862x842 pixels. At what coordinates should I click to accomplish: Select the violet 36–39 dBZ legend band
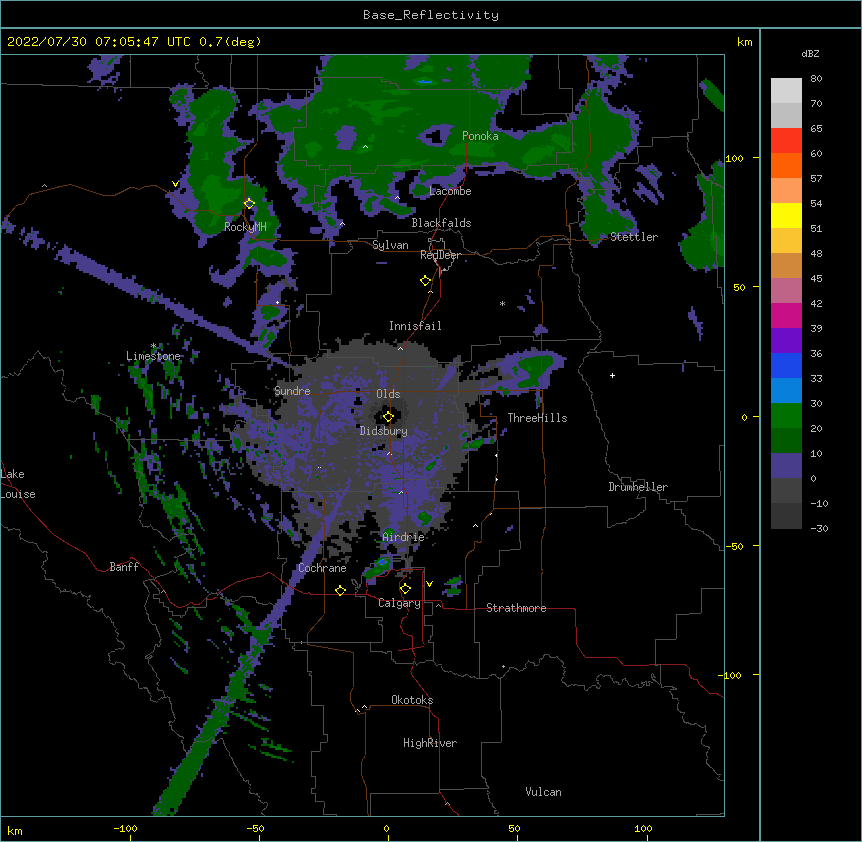[x=786, y=341]
